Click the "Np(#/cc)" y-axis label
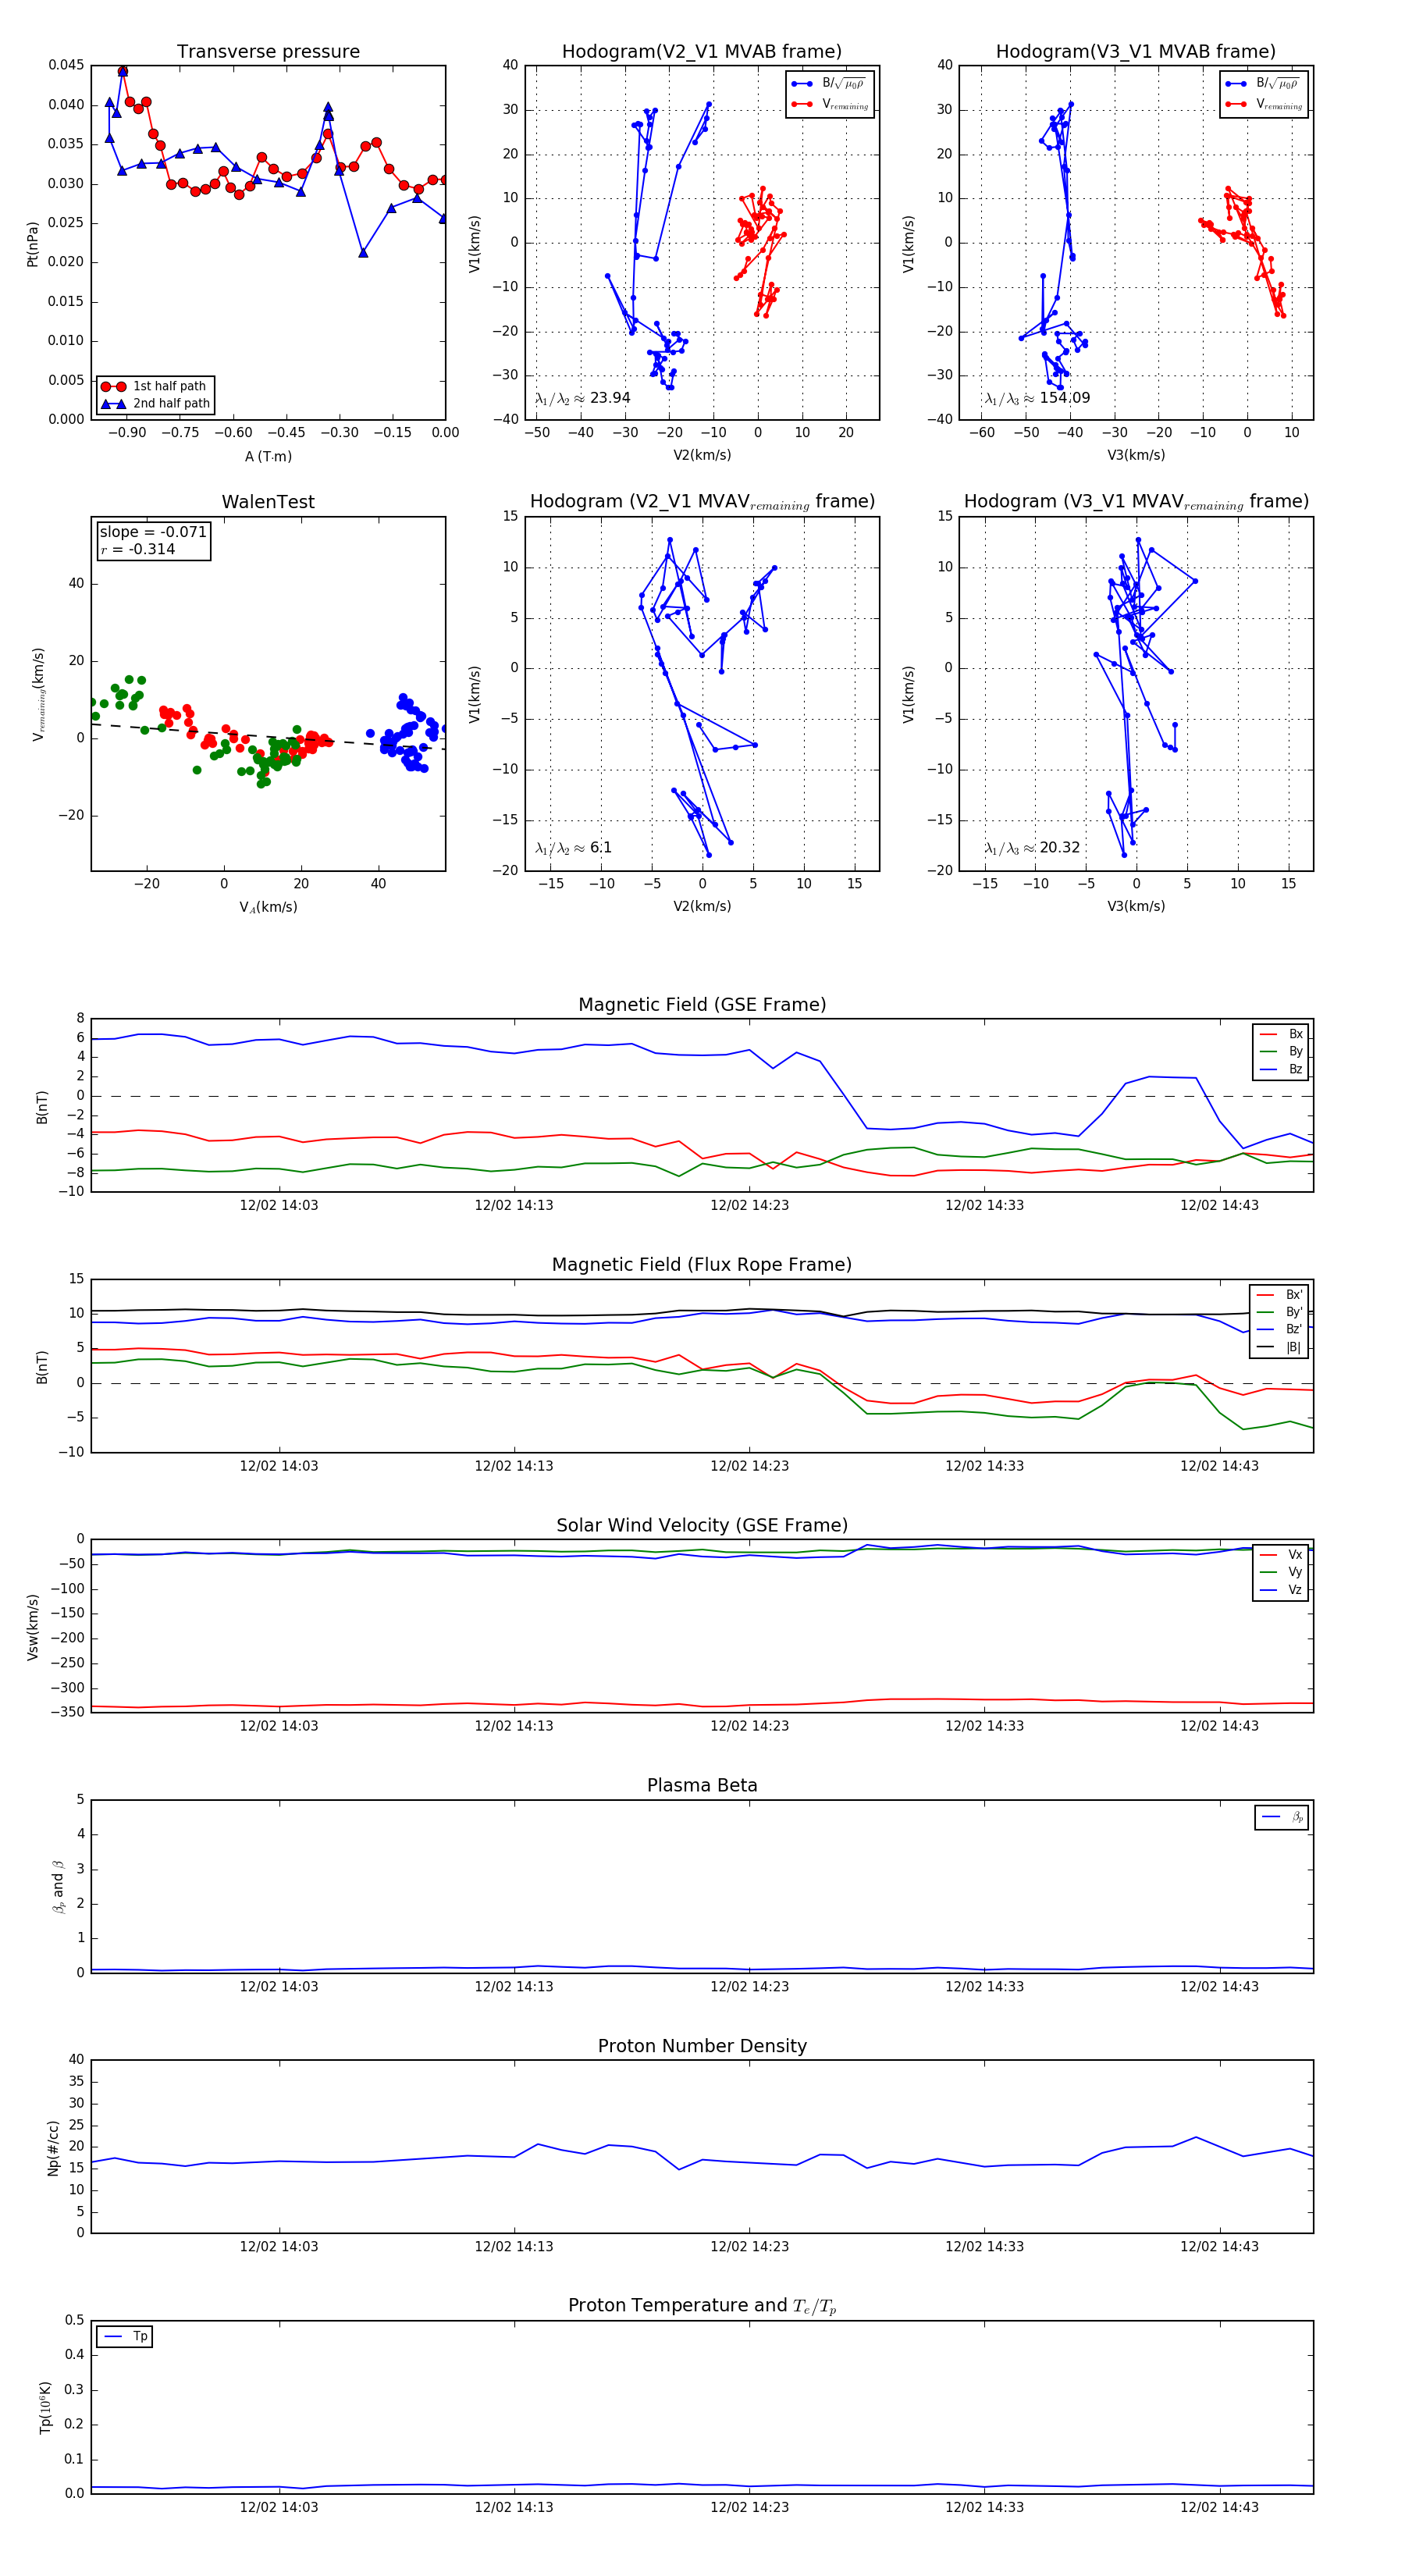The image size is (1405, 2576). pos(53,2148)
